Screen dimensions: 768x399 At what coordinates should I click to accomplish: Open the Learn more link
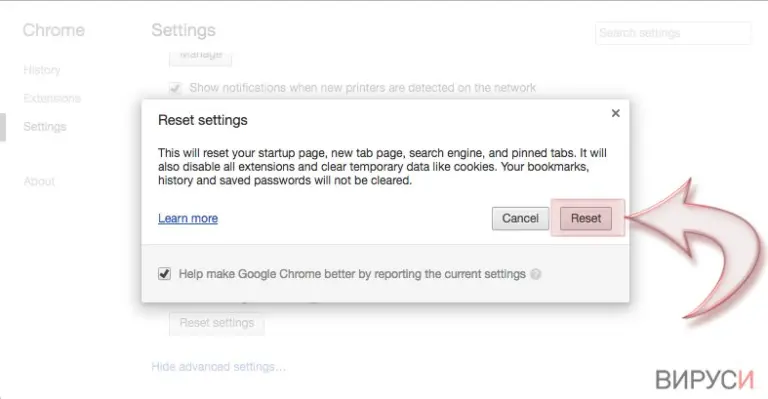coord(188,218)
